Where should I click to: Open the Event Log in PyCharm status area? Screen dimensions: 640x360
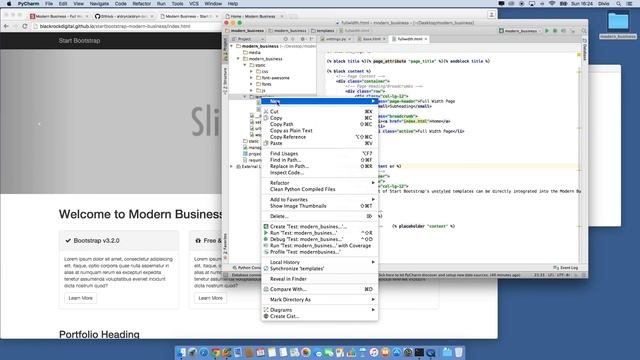pos(566,268)
